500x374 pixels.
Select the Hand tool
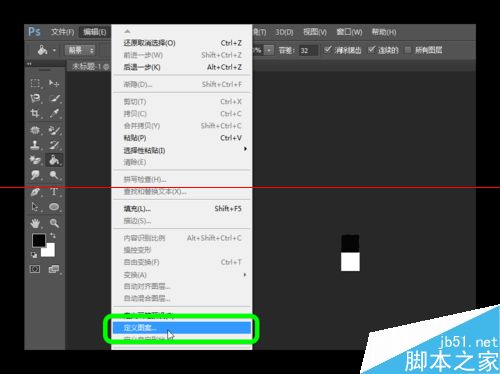click(35, 223)
